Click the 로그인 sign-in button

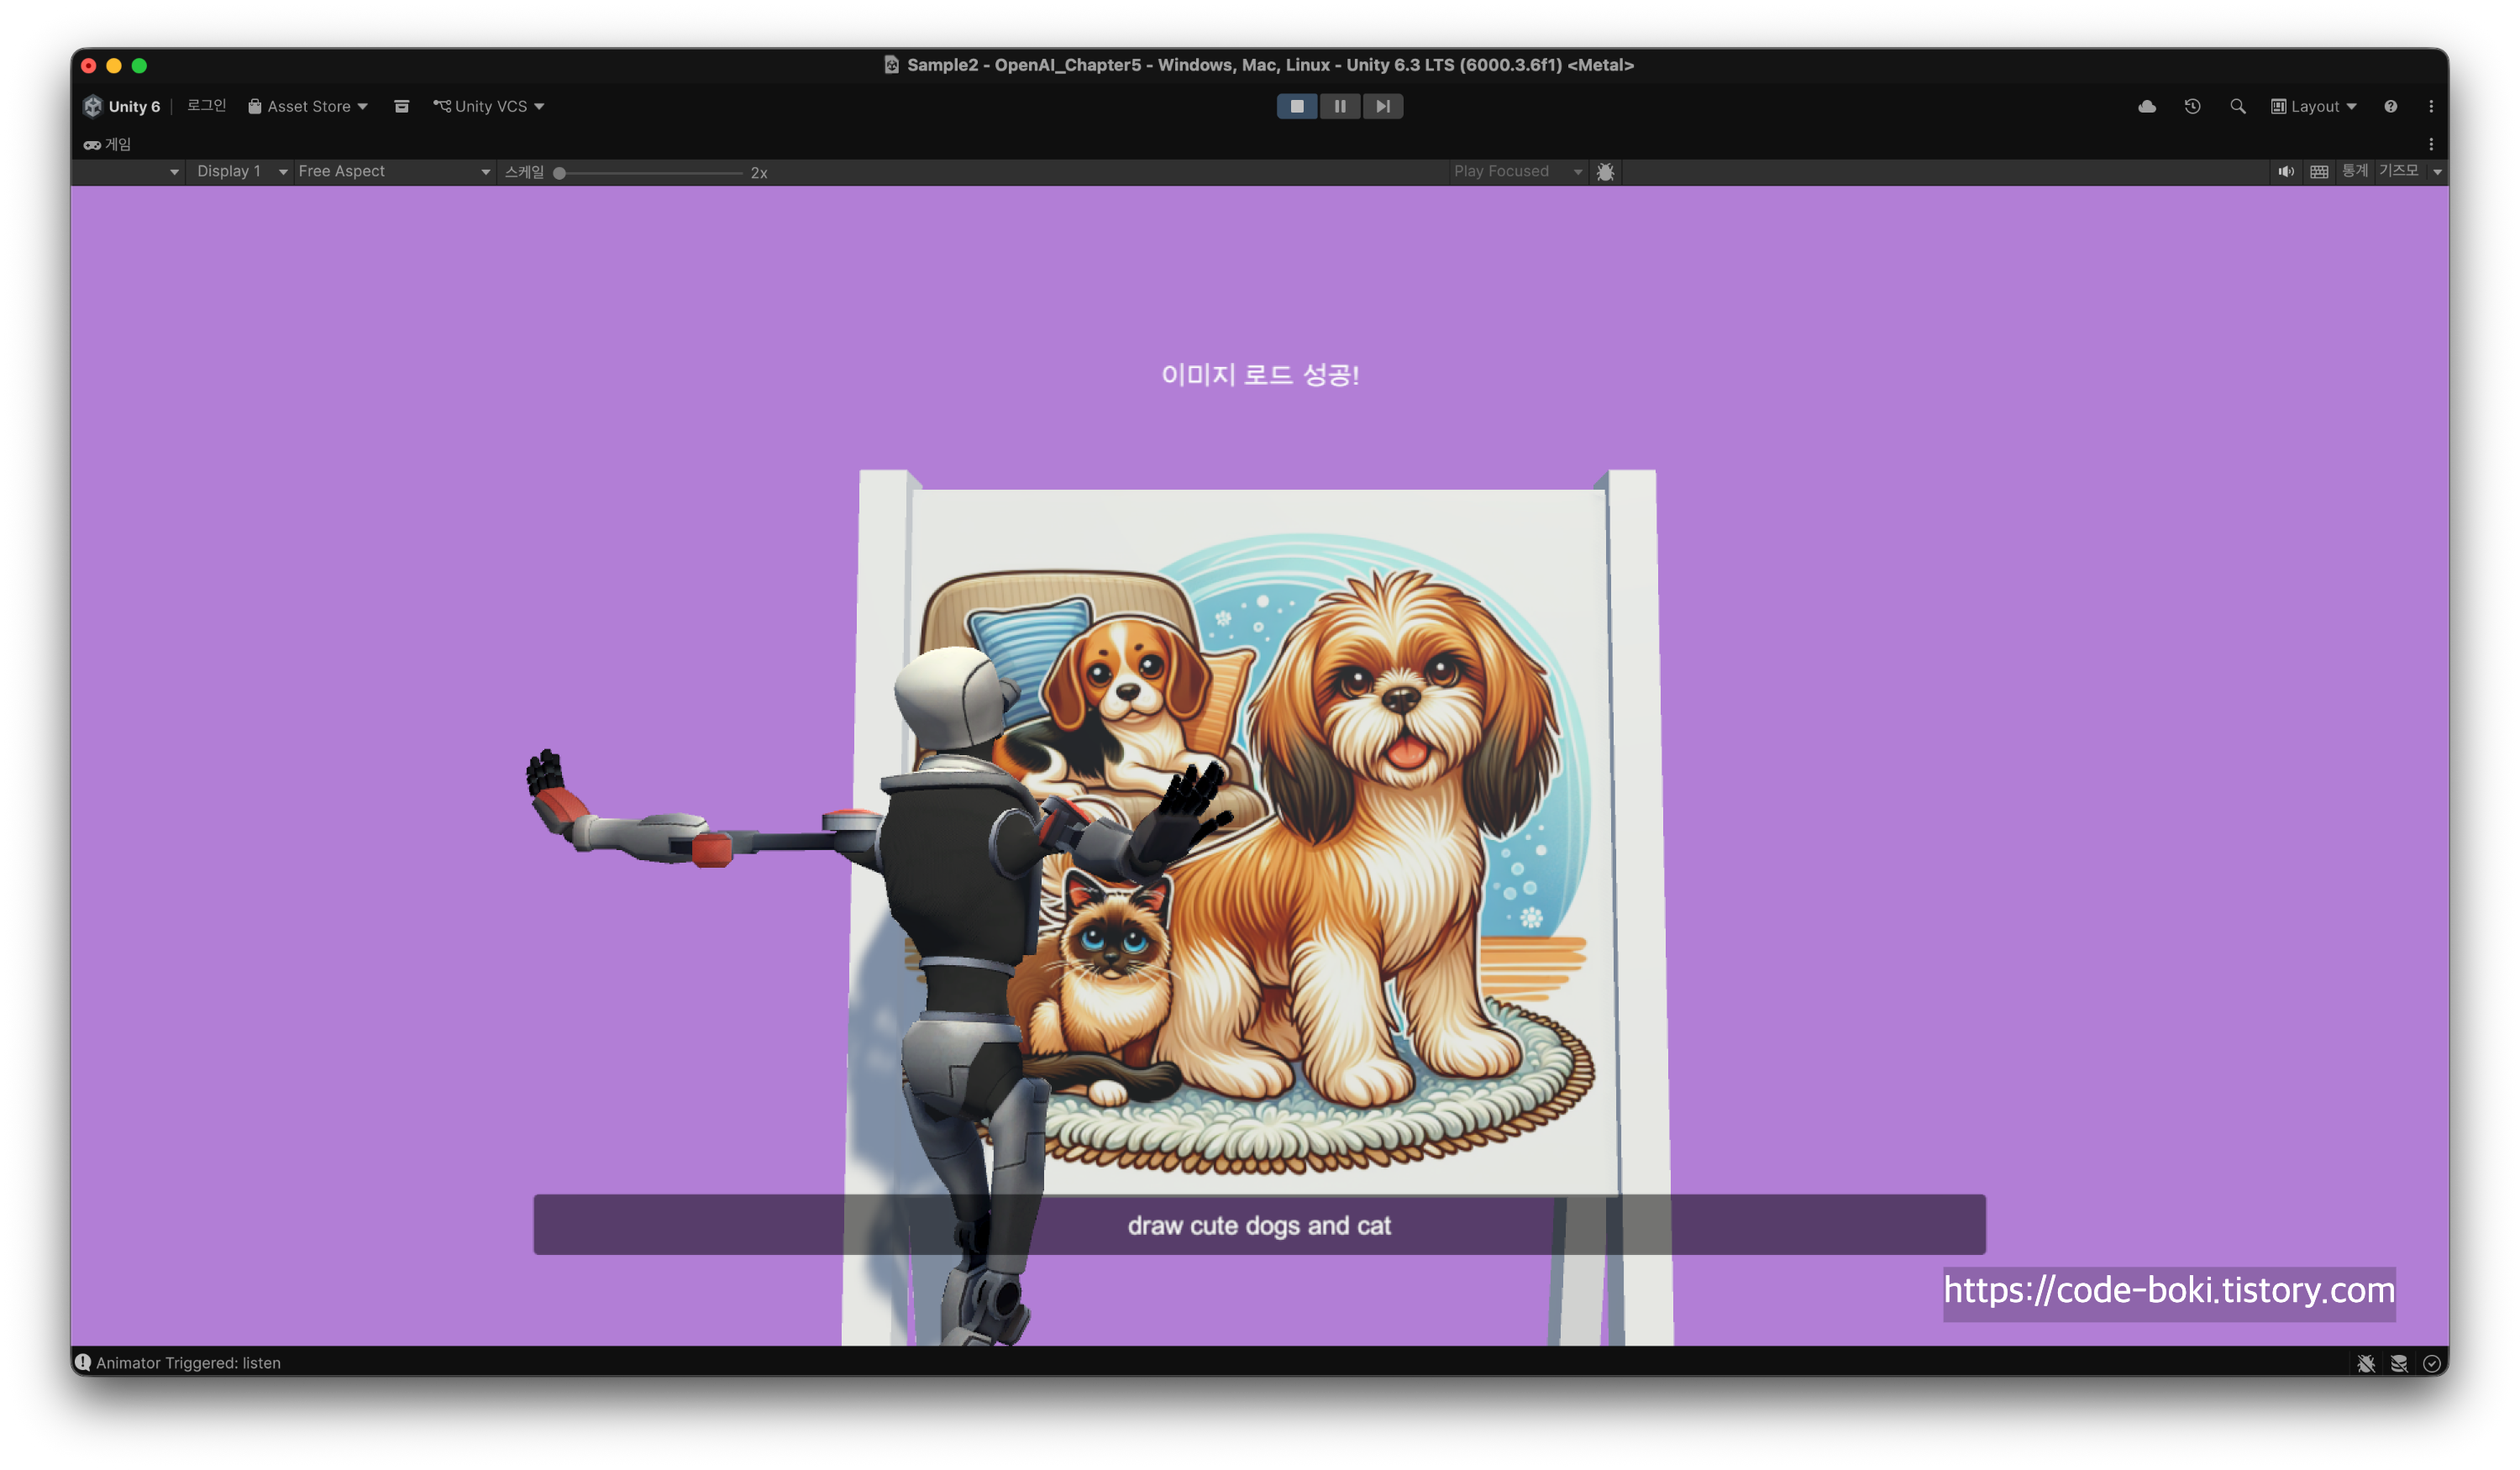(206, 106)
